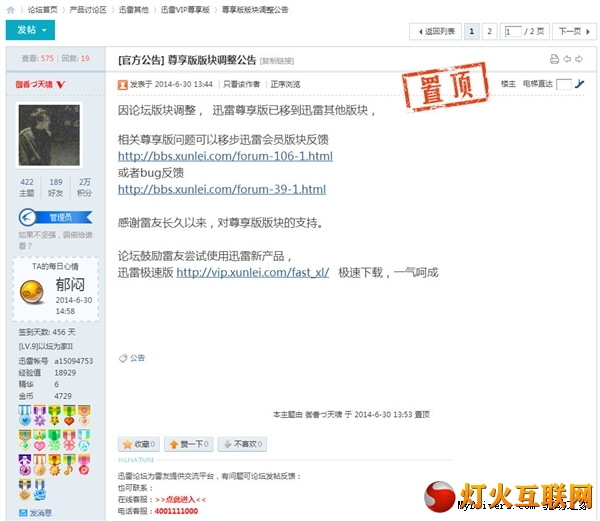Screen dimensions: 600x521
Task: Click the print icon
Action: click(x=554, y=59)
